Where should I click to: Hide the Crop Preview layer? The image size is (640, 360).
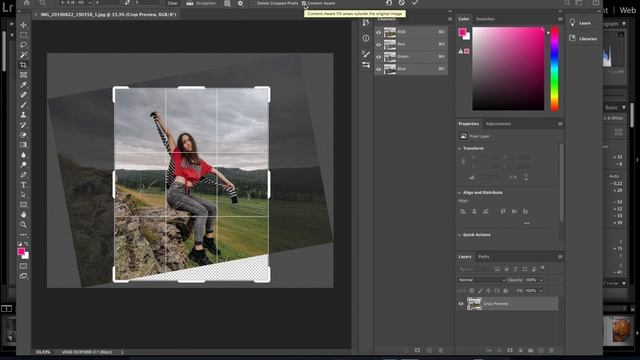point(461,304)
